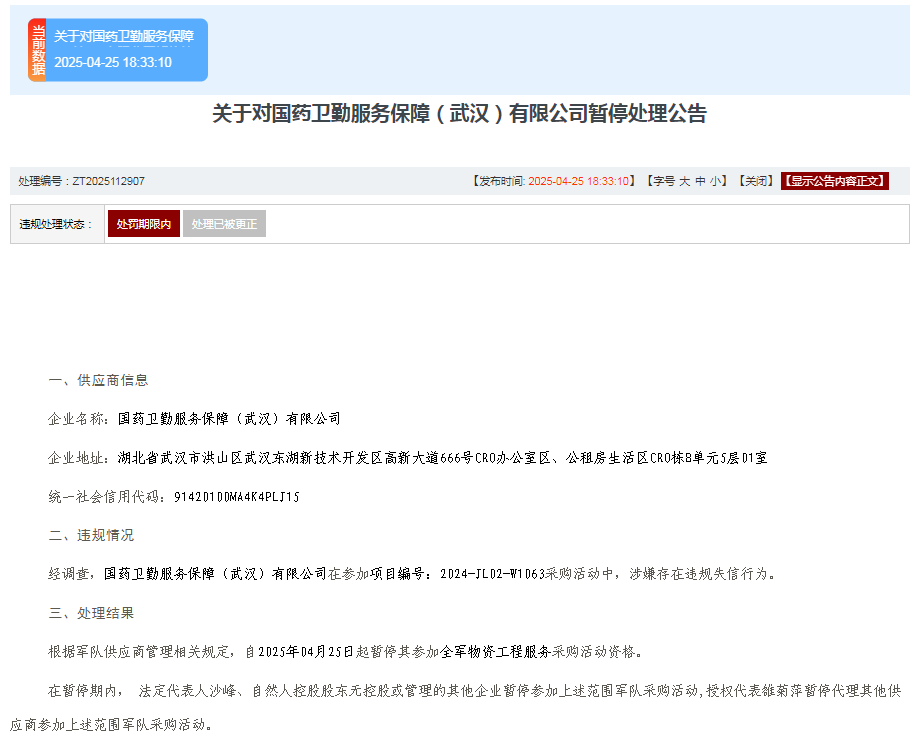
Task: Click the 一、供应商信息 section heading
Action: [x=98, y=380]
